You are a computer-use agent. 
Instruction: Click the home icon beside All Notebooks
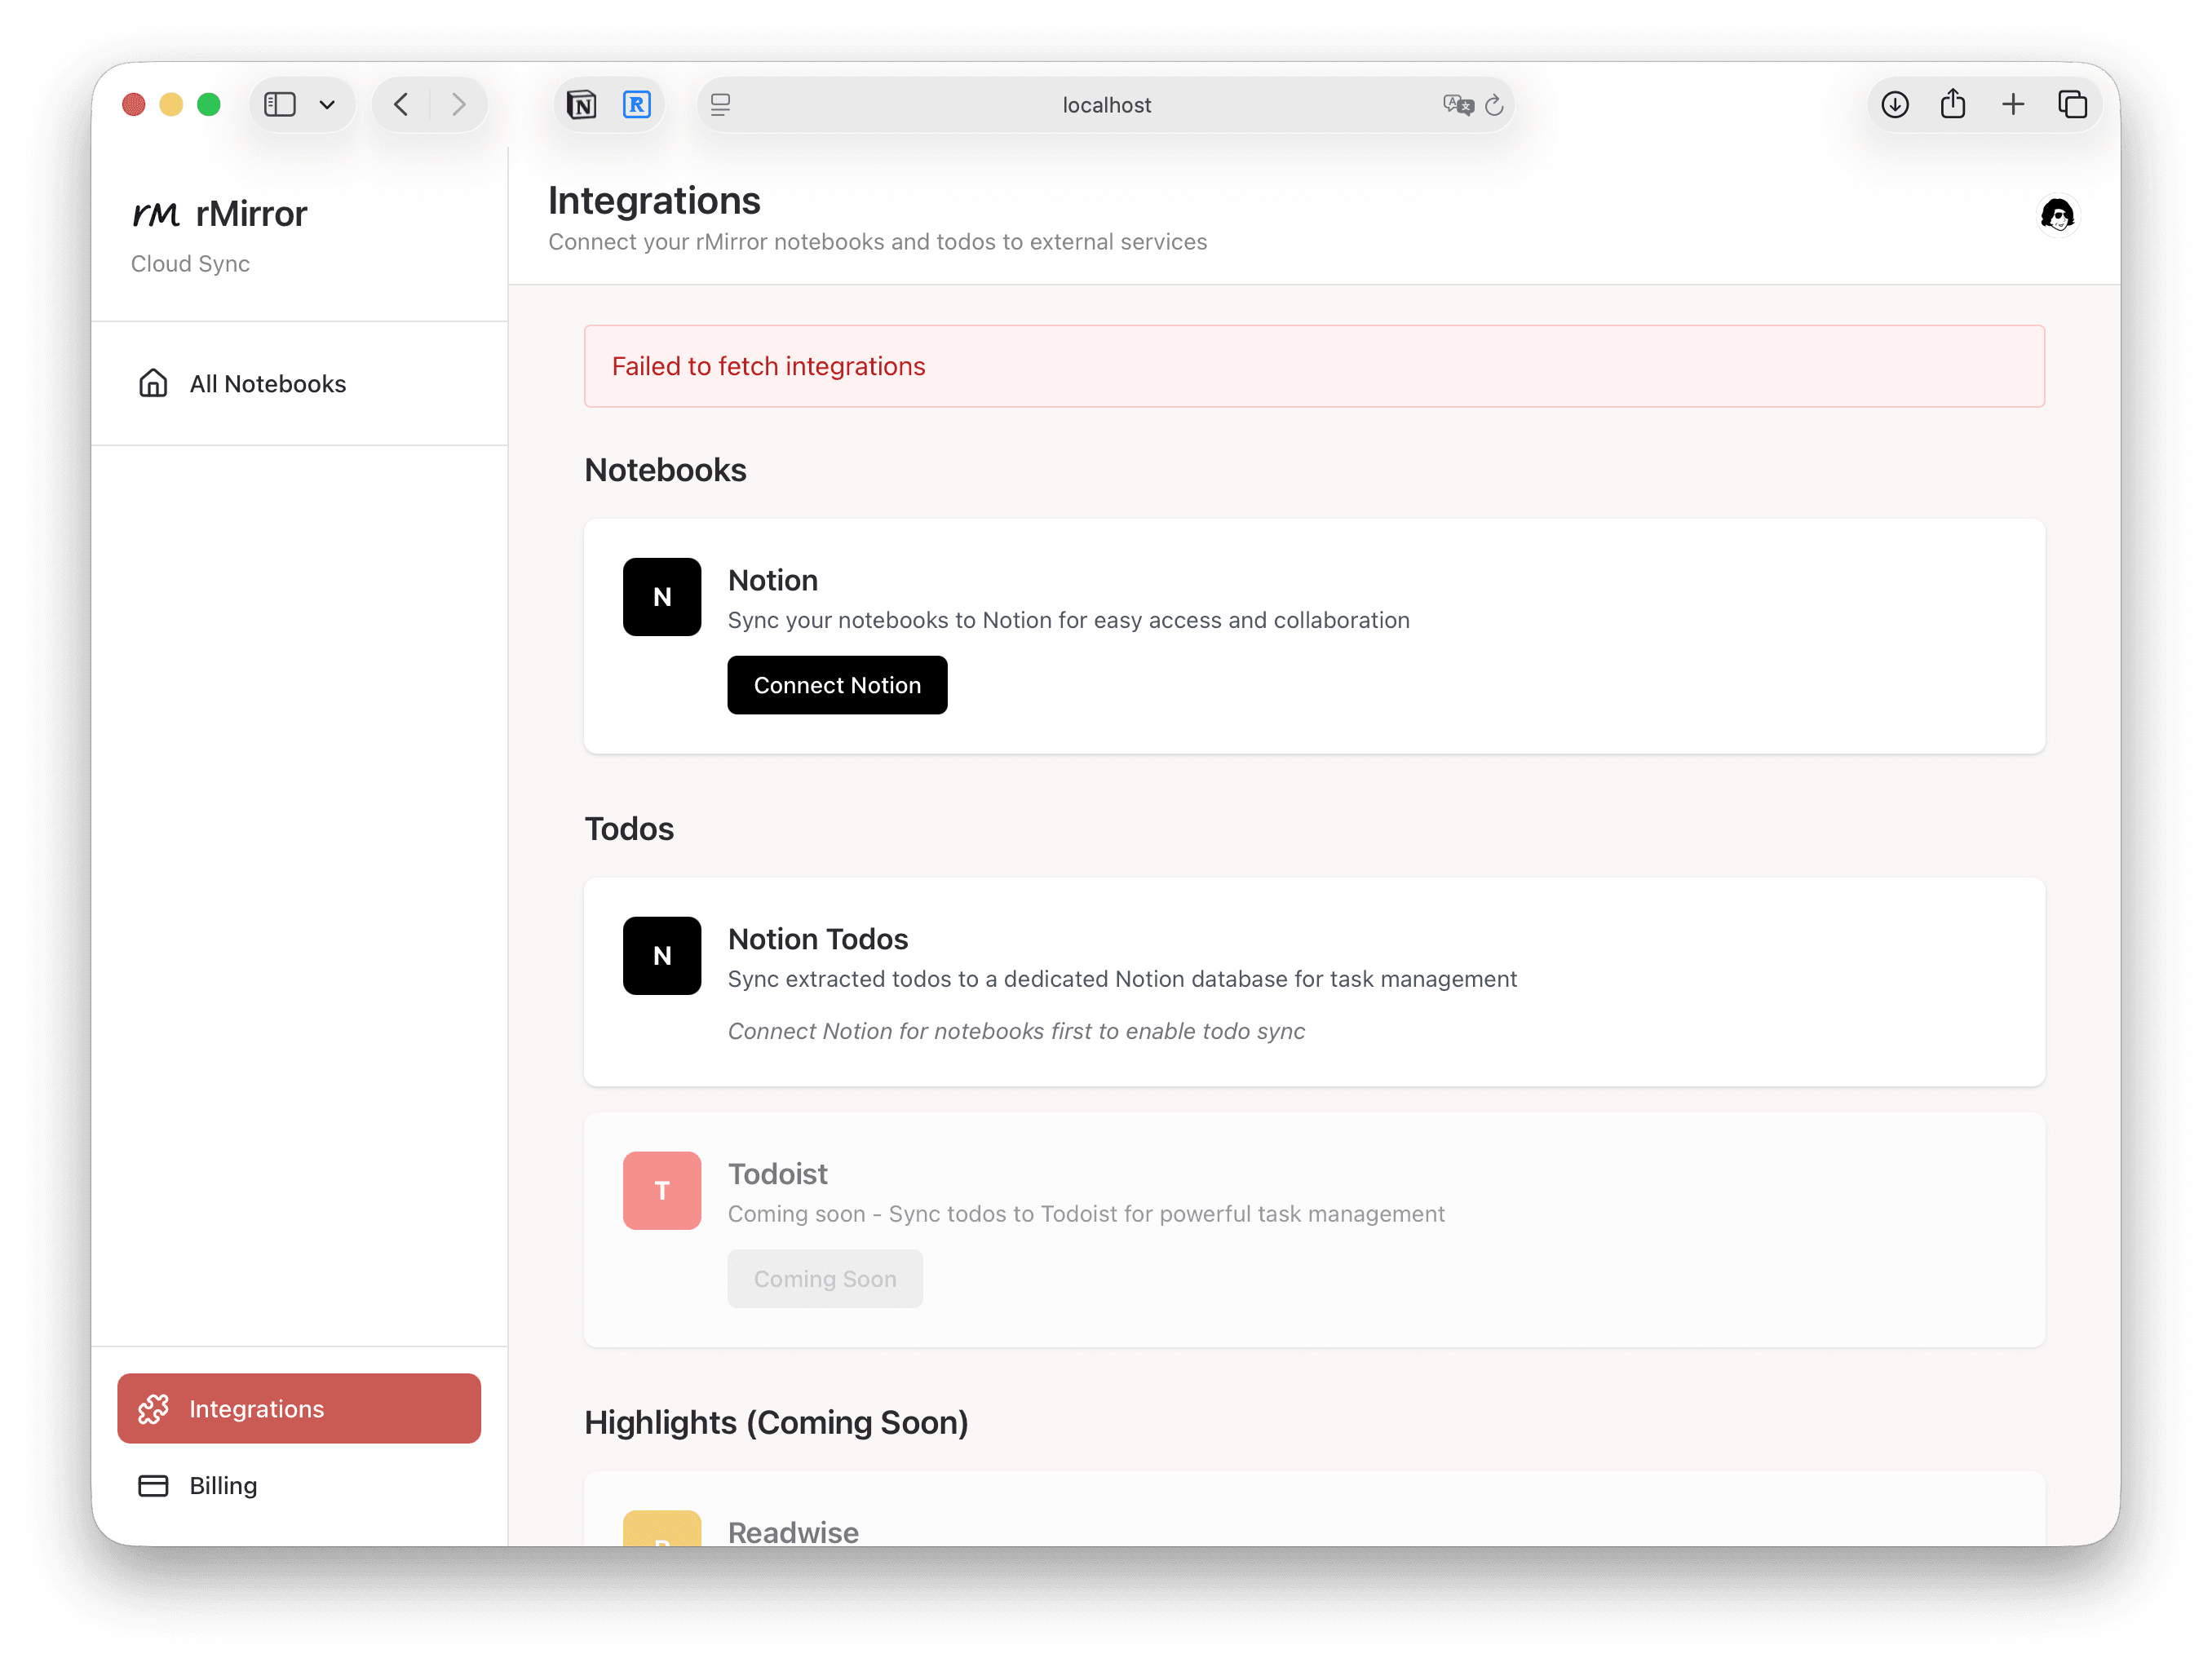pyautogui.click(x=153, y=383)
